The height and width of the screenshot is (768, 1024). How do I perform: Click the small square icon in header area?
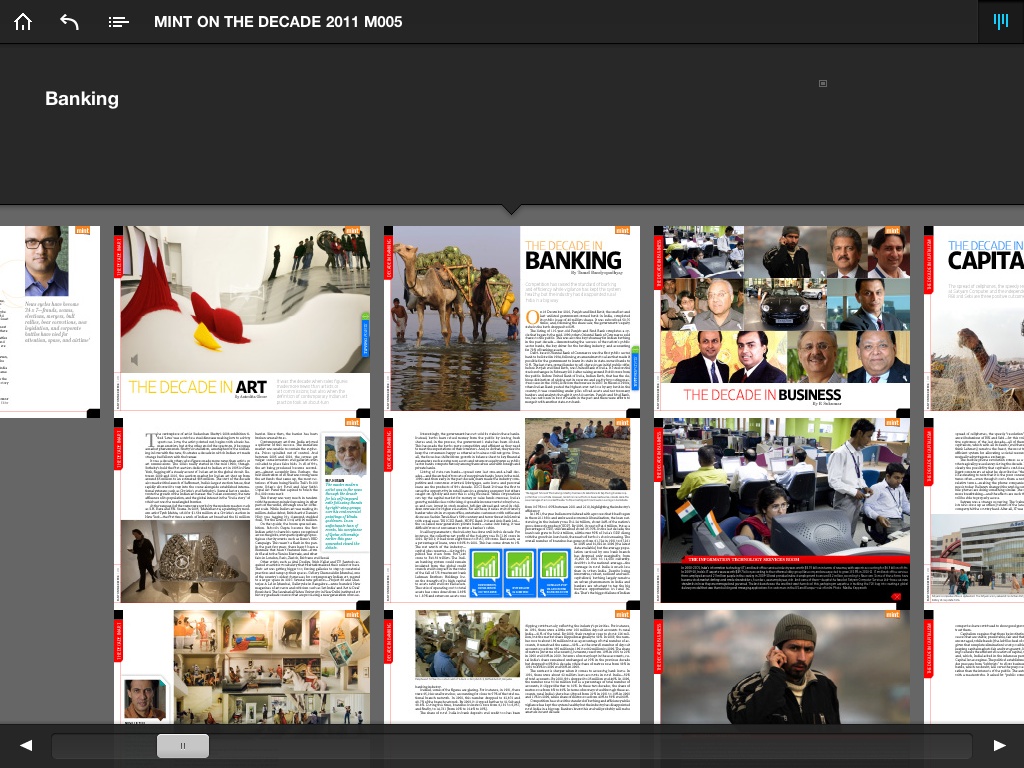coord(823,84)
